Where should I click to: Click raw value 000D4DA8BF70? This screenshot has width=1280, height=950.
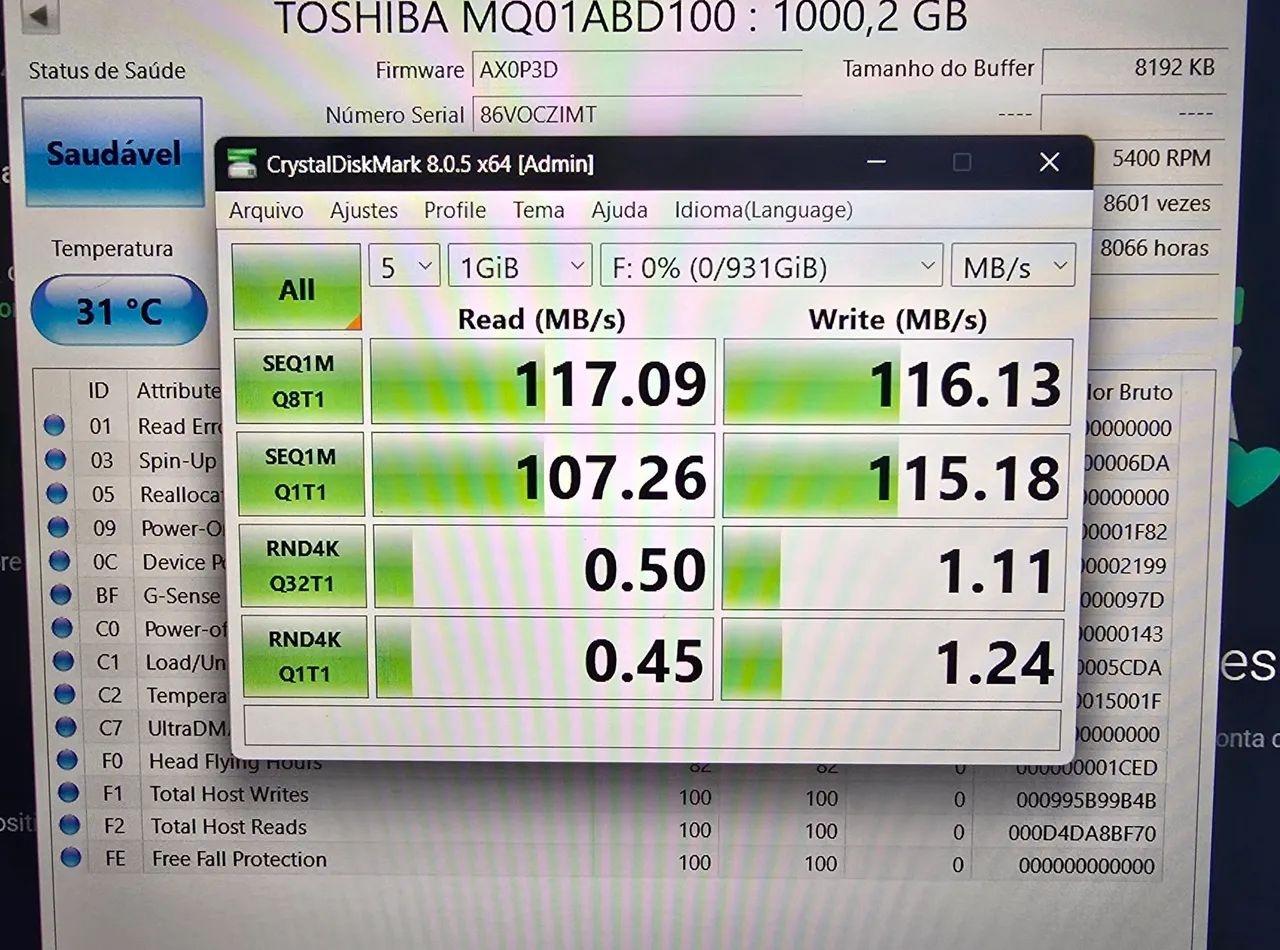[1082, 833]
